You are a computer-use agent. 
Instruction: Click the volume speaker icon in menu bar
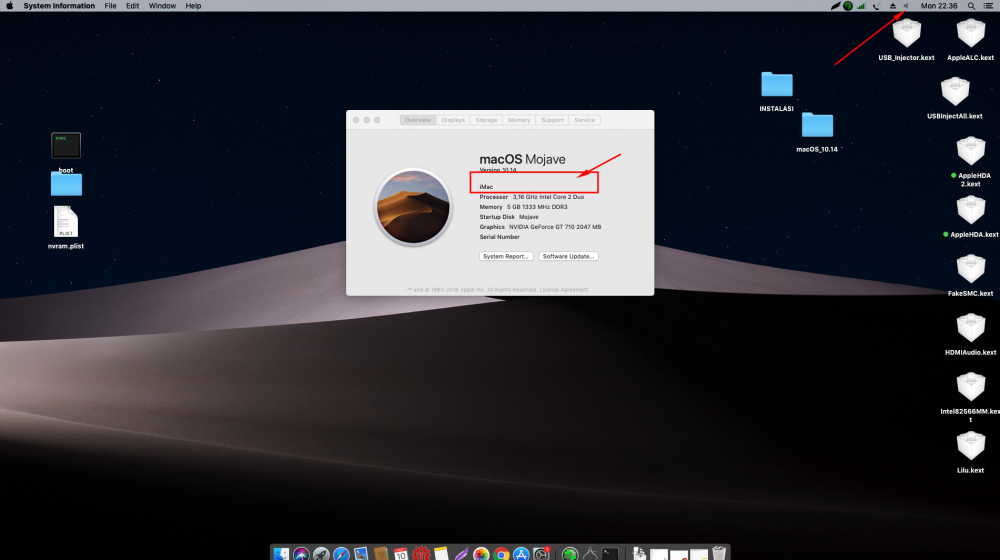coord(906,6)
